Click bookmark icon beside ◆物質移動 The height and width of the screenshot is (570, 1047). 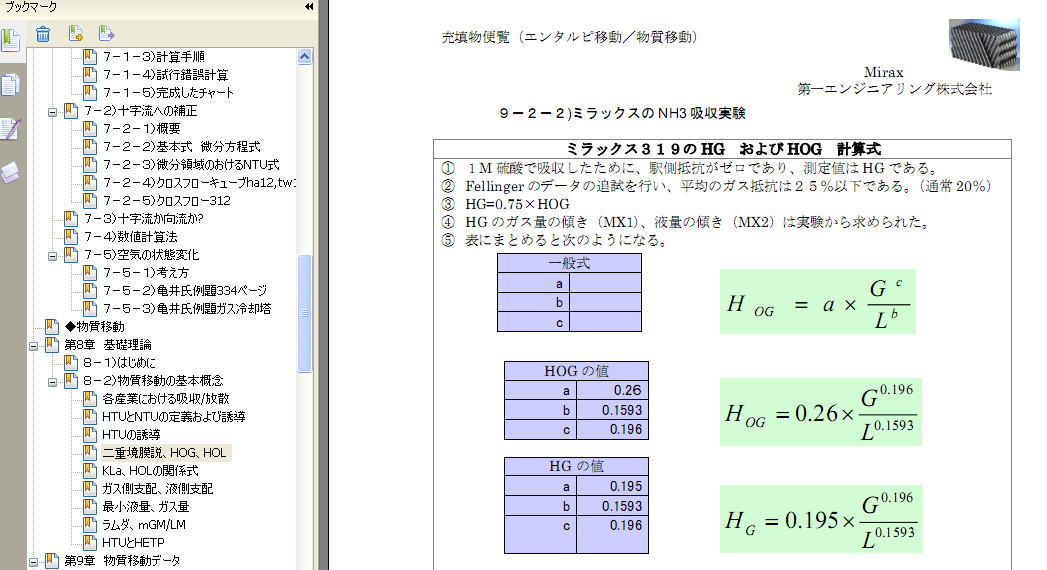pos(52,326)
